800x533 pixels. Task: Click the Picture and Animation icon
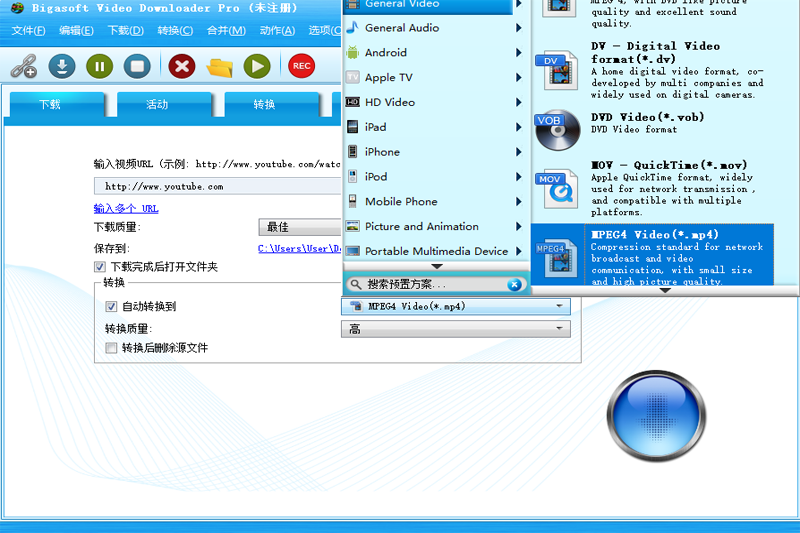[x=353, y=226]
